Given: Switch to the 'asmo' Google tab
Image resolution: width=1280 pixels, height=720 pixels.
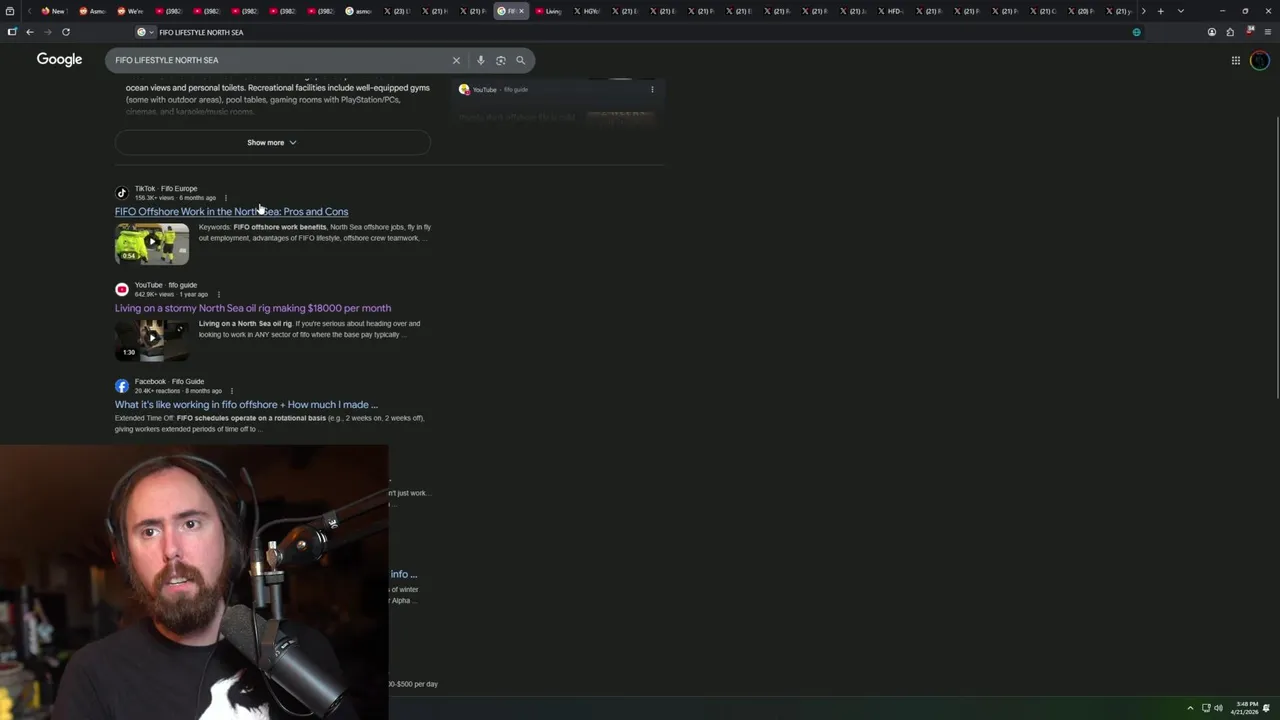Looking at the screenshot, I should tap(358, 11).
